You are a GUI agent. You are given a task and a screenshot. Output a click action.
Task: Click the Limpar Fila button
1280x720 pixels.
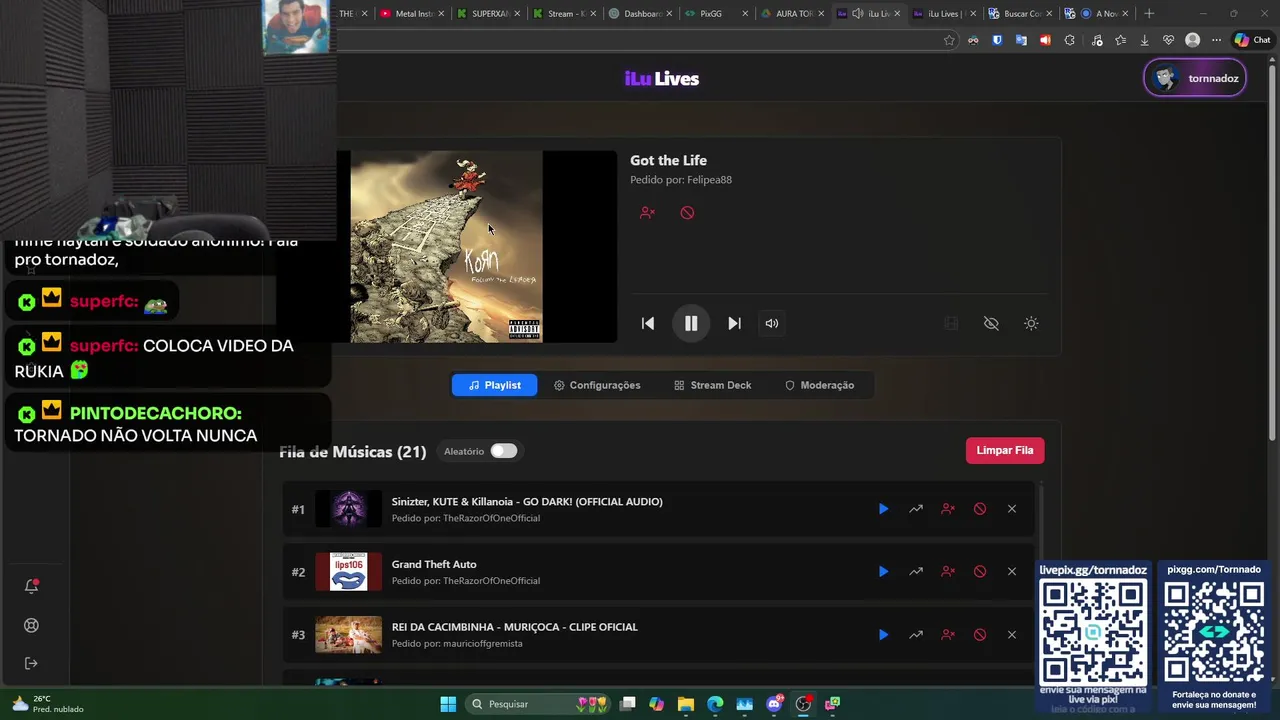[x=1005, y=450]
